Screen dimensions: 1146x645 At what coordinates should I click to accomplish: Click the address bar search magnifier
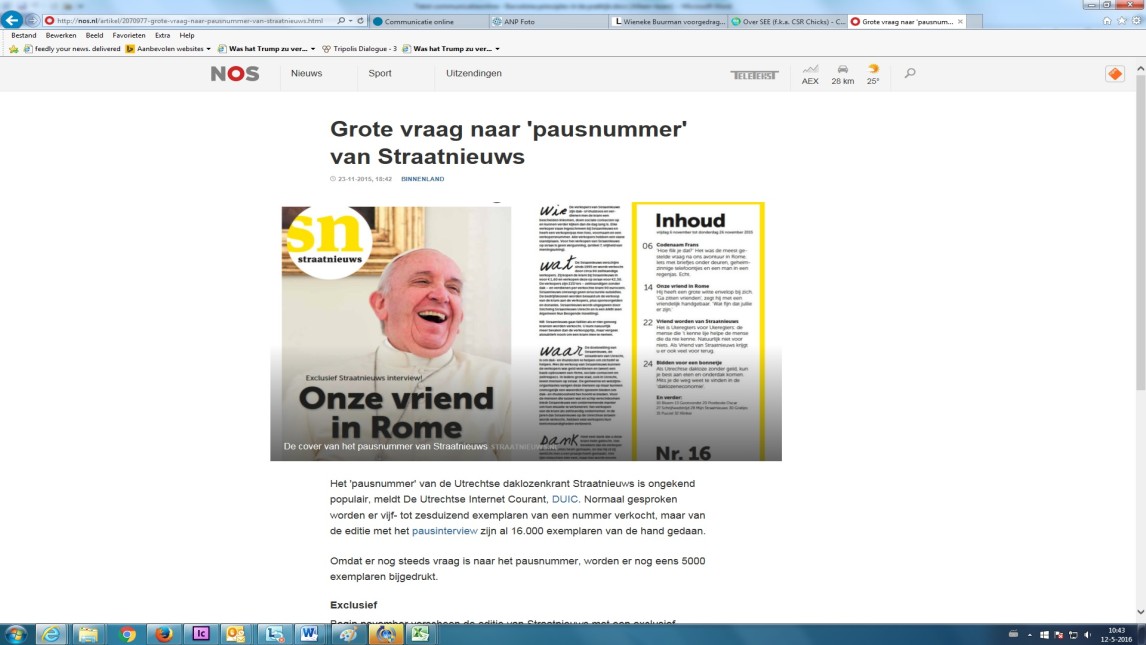click(x=341, y=21)
